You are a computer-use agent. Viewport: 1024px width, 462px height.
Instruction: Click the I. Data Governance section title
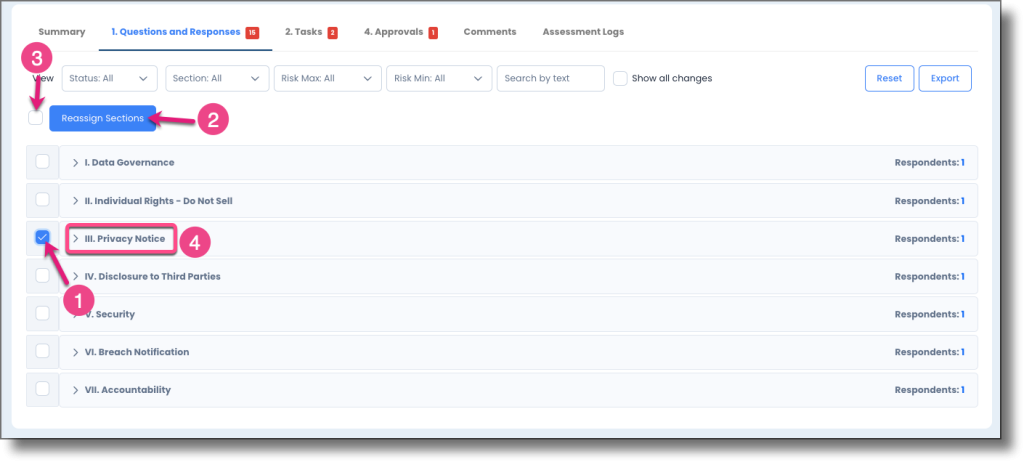coord(129,163)
